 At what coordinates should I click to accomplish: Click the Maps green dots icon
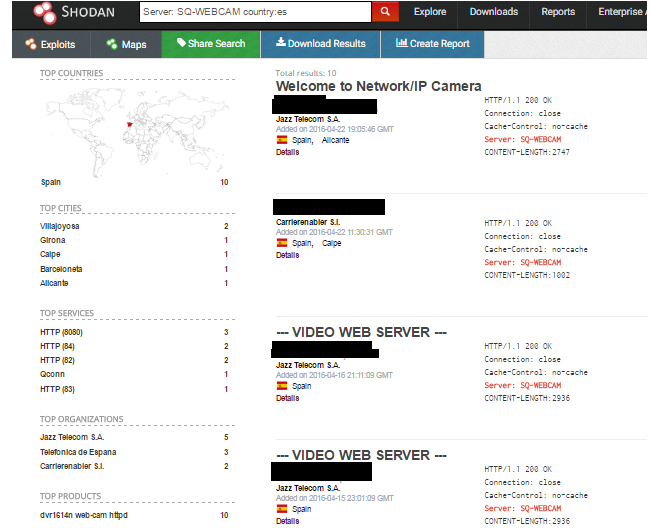pyautogui.click(x=112, y=44)
